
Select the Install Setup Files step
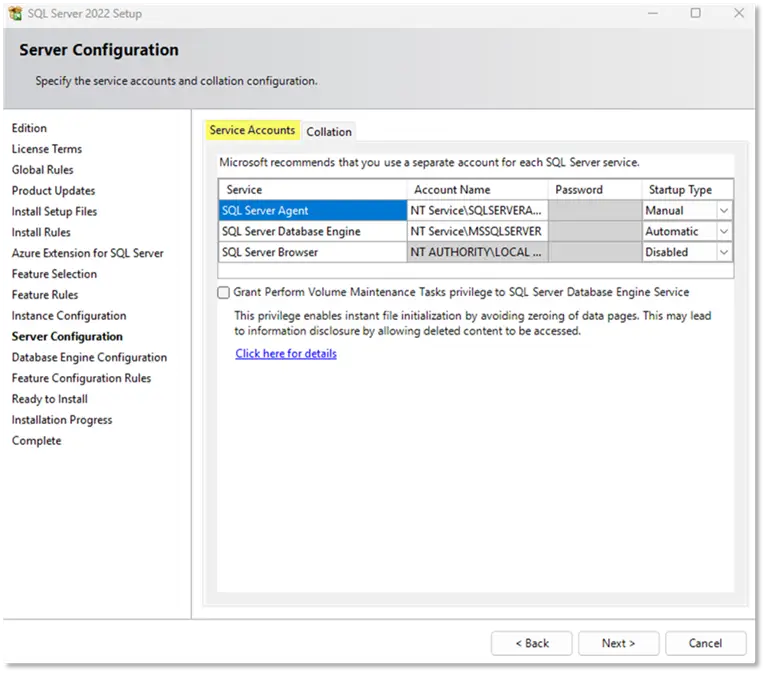54,211
